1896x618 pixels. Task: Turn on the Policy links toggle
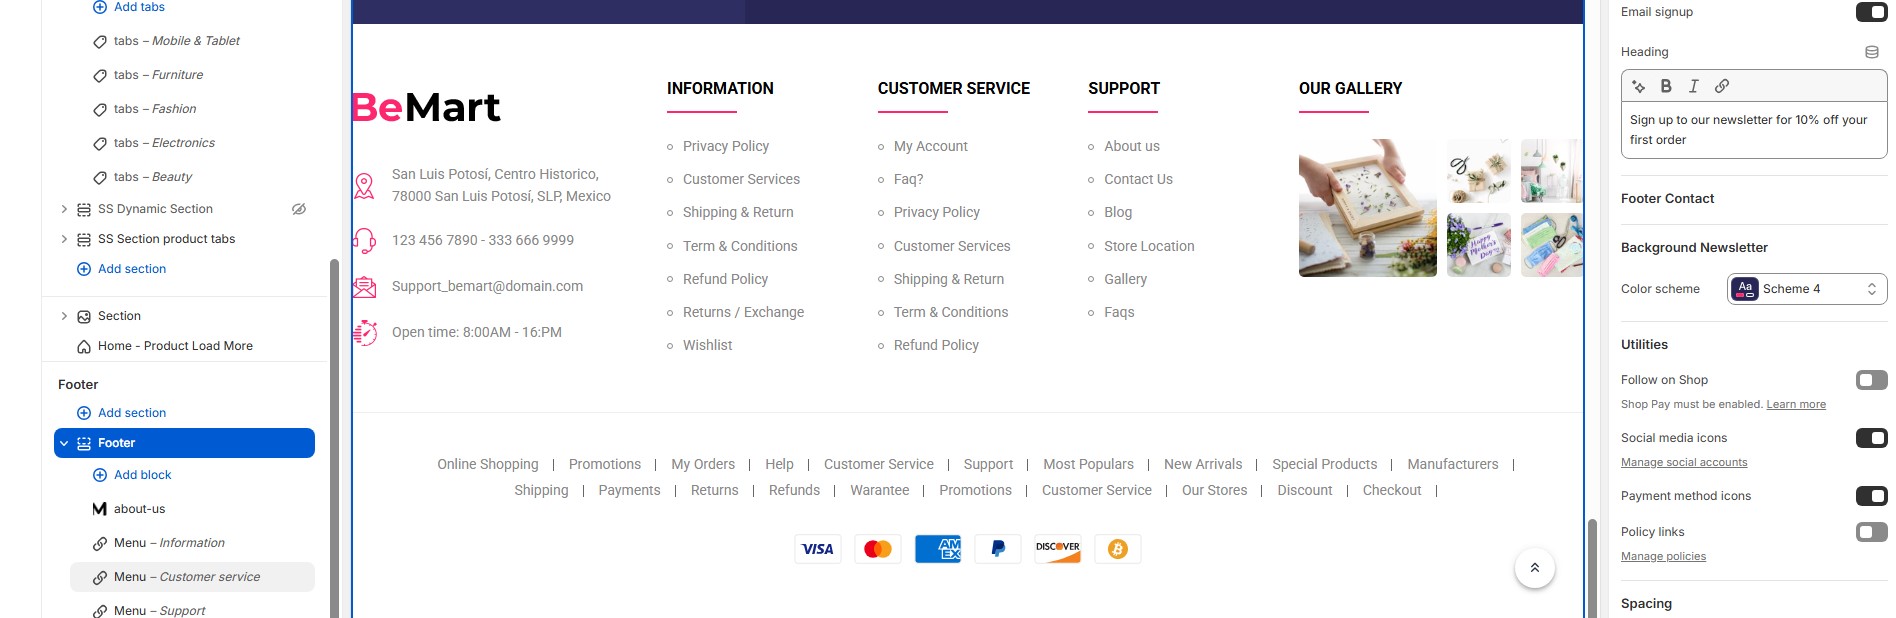point(1871,532)
